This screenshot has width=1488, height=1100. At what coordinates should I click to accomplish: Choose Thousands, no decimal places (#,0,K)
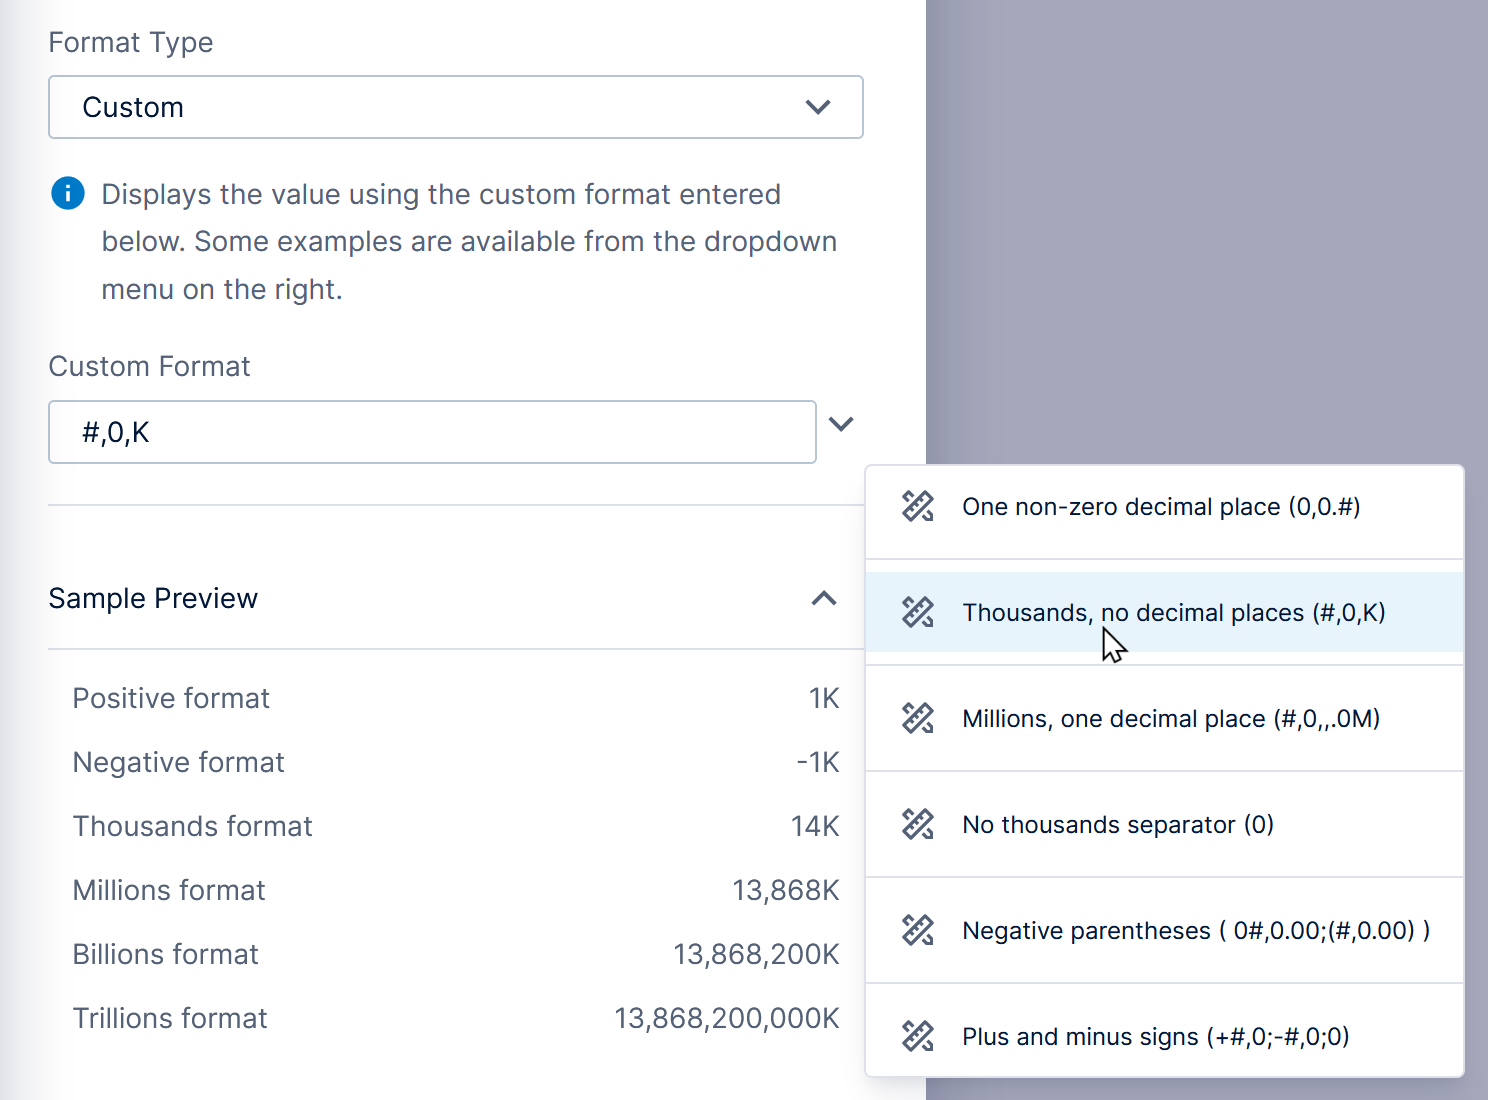[x=1173, y=612]
